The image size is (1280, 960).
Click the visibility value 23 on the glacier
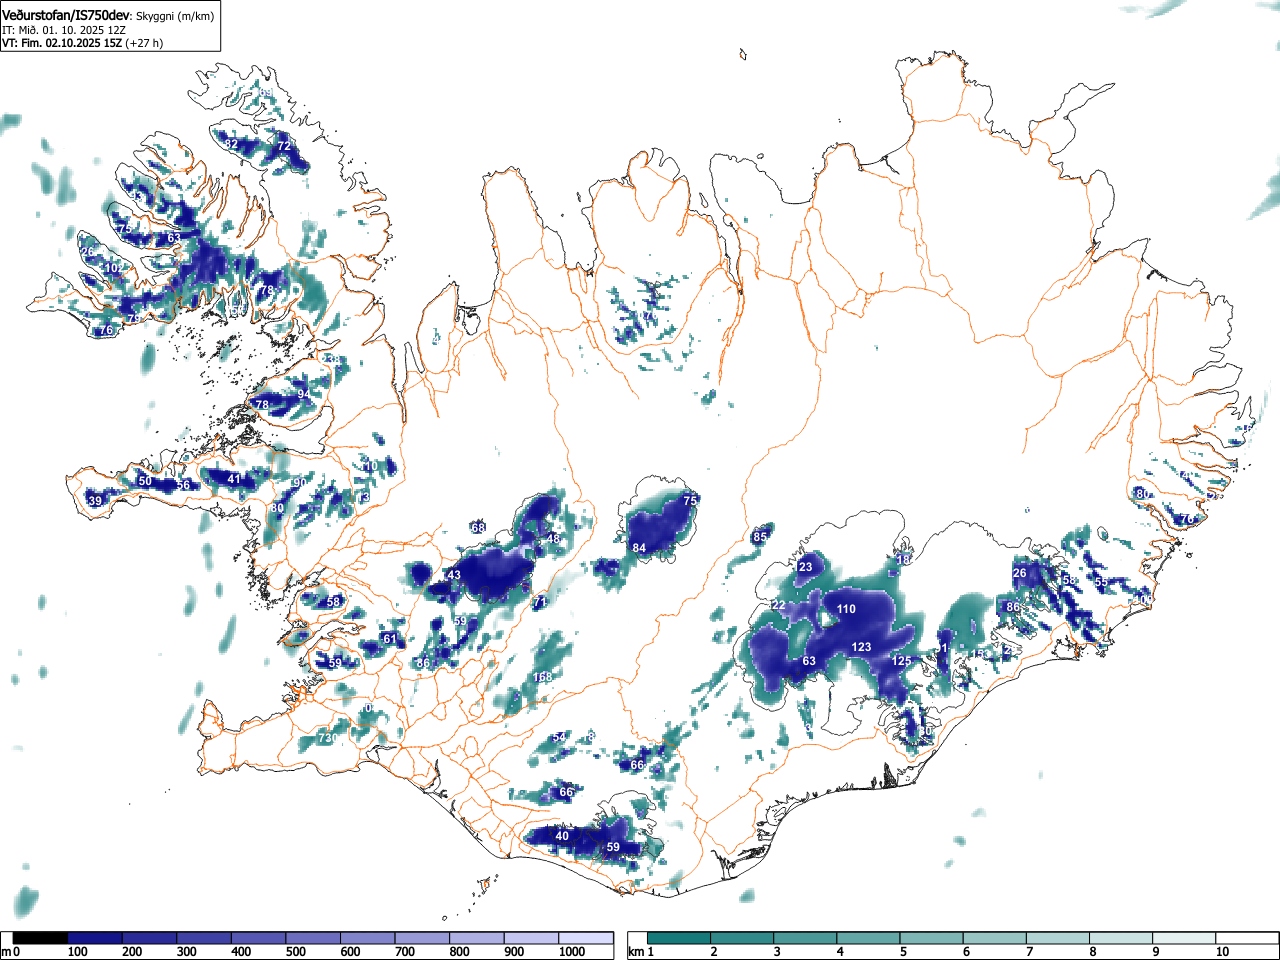tap(806, 567)
